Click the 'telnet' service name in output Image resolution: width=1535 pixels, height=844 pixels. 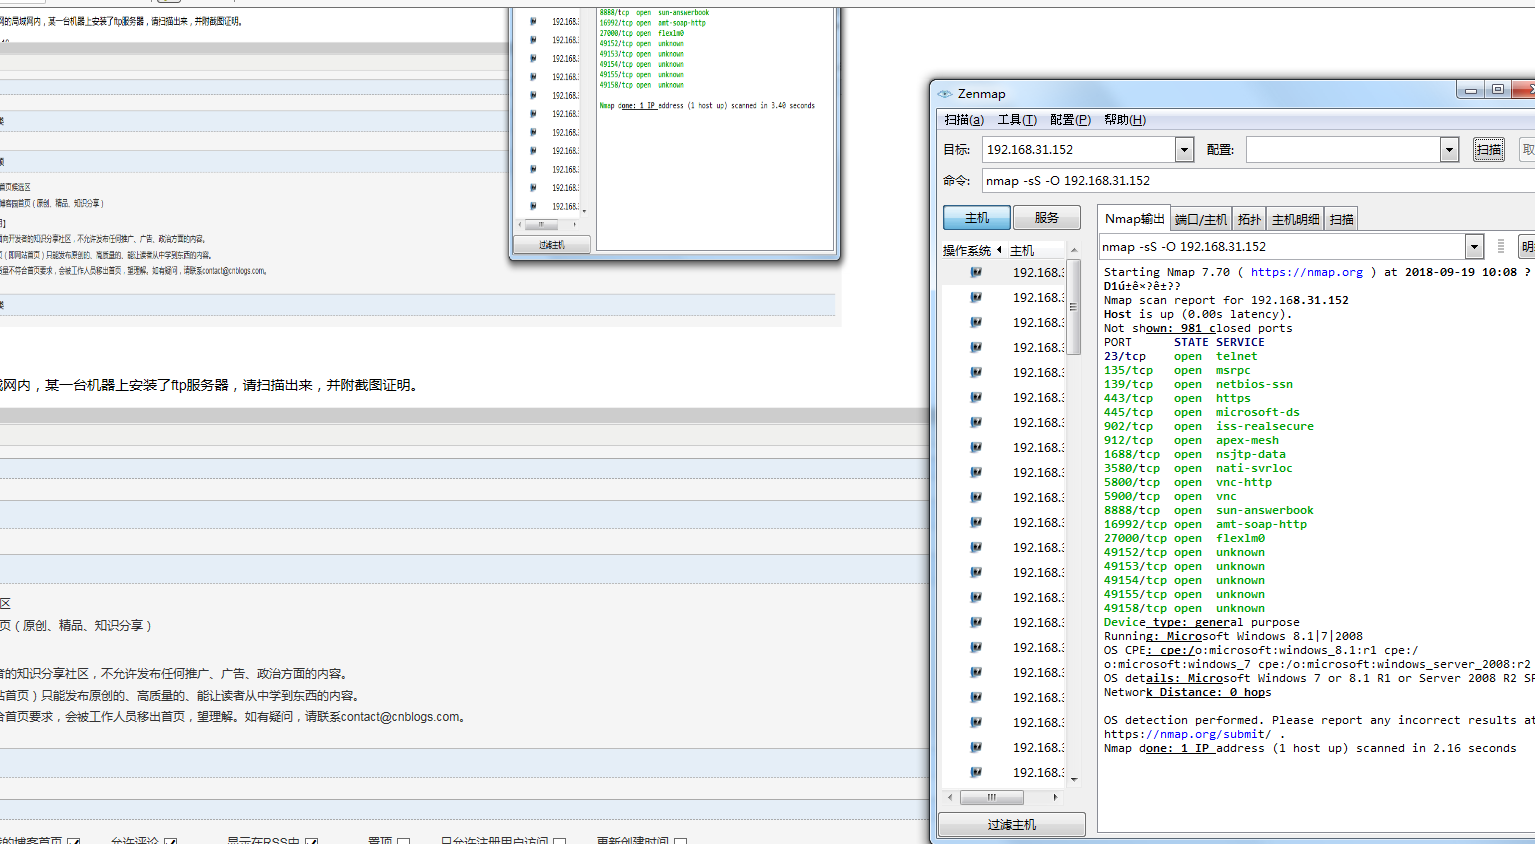point(1237,356)
